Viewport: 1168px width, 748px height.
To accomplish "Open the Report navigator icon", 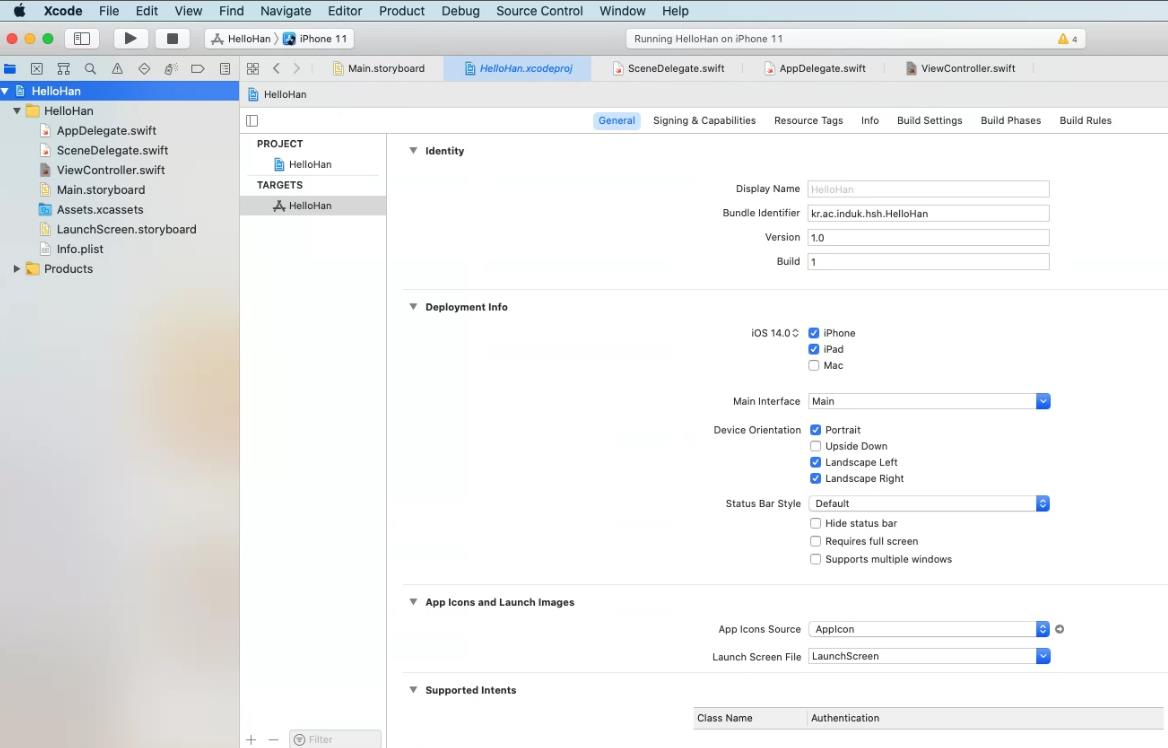I will coord(224,69).
